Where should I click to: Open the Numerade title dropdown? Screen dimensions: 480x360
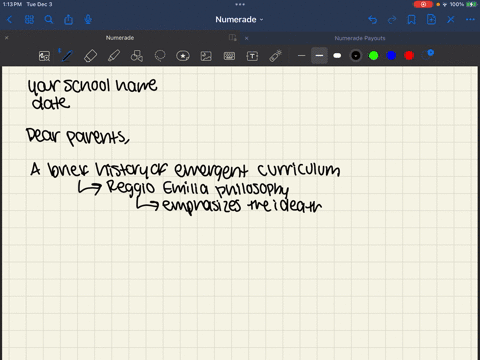(239, 20)
